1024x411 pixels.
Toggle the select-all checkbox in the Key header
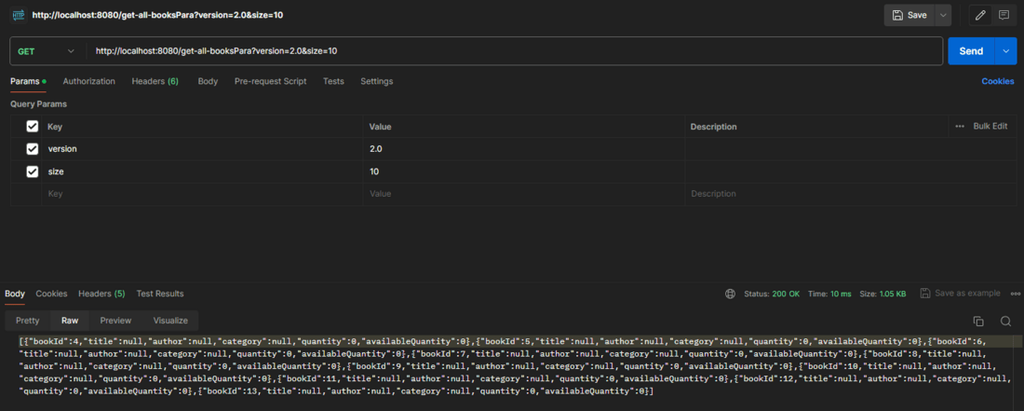(32, 127)
